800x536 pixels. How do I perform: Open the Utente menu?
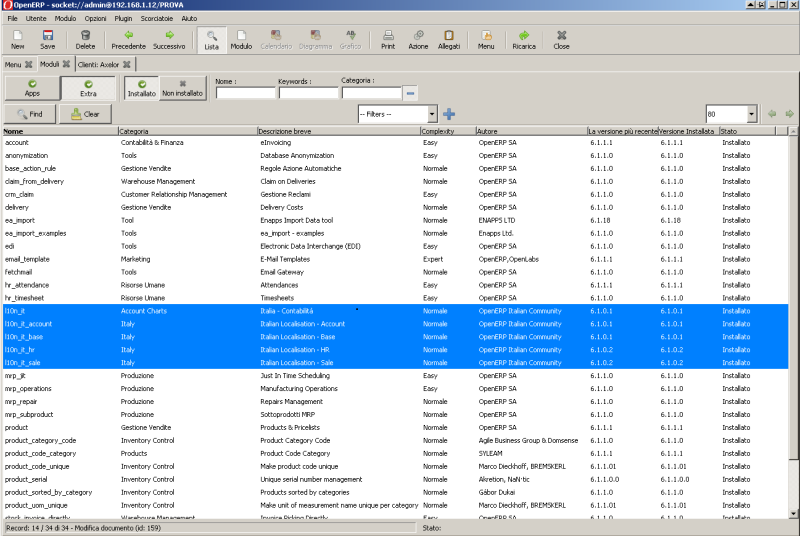tap(36, 18)
